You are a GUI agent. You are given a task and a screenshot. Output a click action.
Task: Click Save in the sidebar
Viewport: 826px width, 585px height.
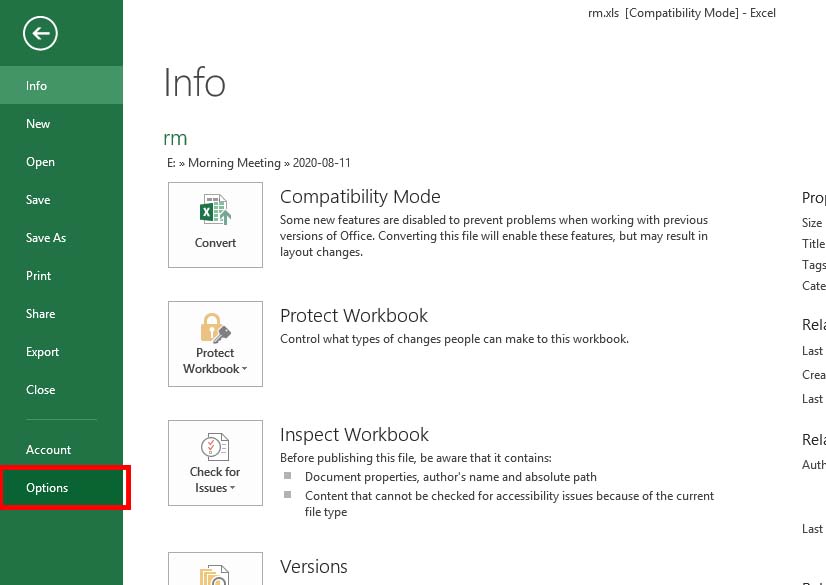(37, 199)
